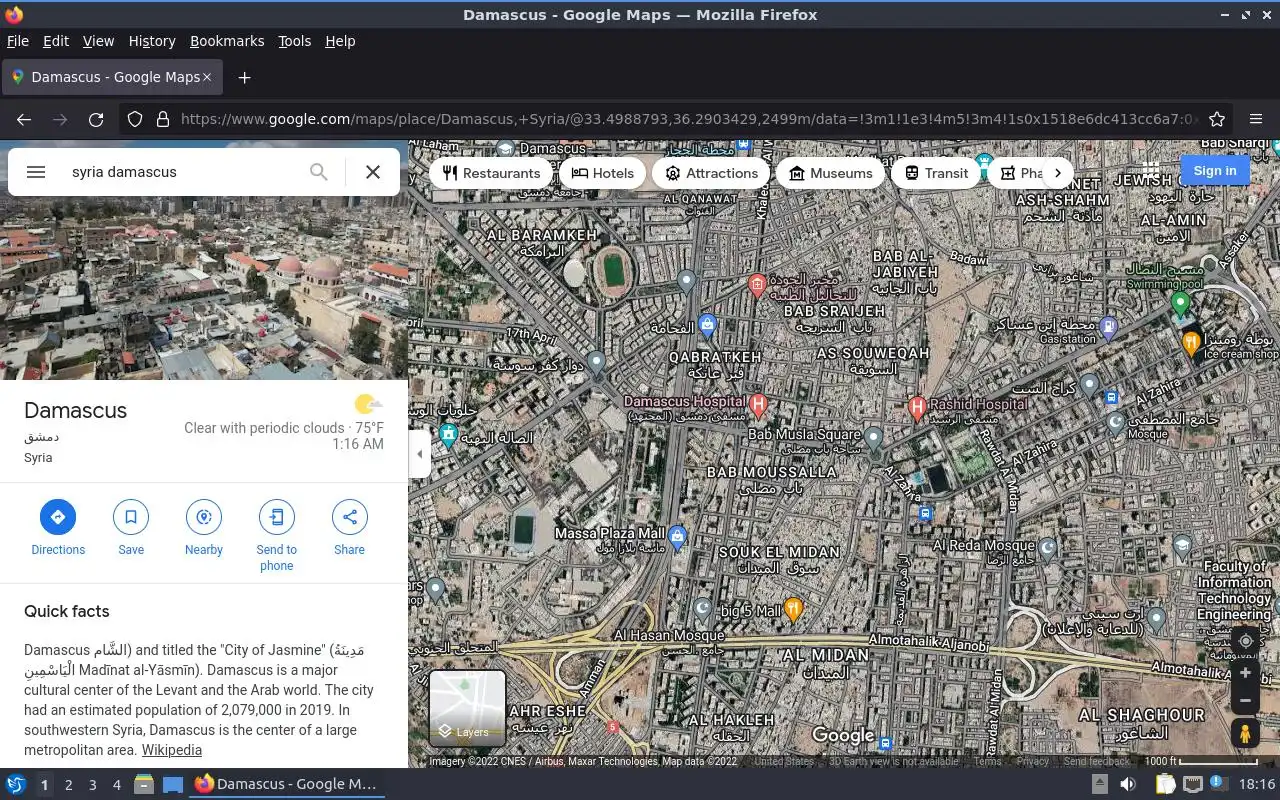
Task: Click the big 5 Mall restaurant pin
Action: 794,609
